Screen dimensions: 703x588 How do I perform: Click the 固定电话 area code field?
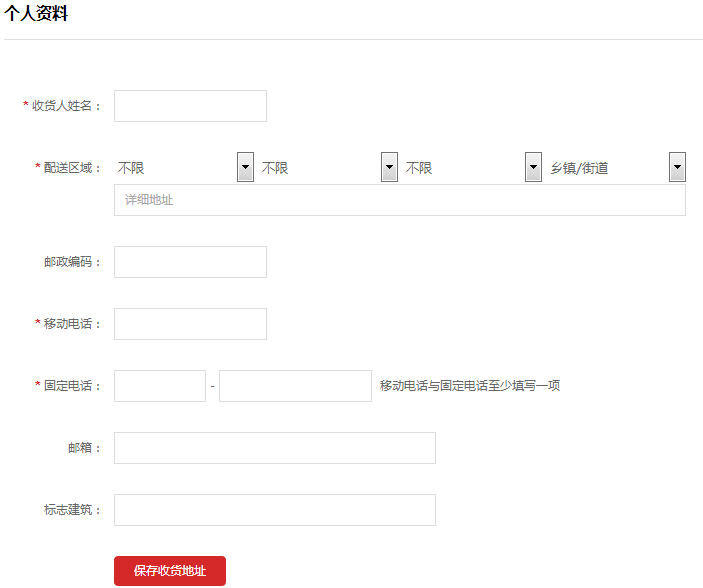click(x=160, y=386)
